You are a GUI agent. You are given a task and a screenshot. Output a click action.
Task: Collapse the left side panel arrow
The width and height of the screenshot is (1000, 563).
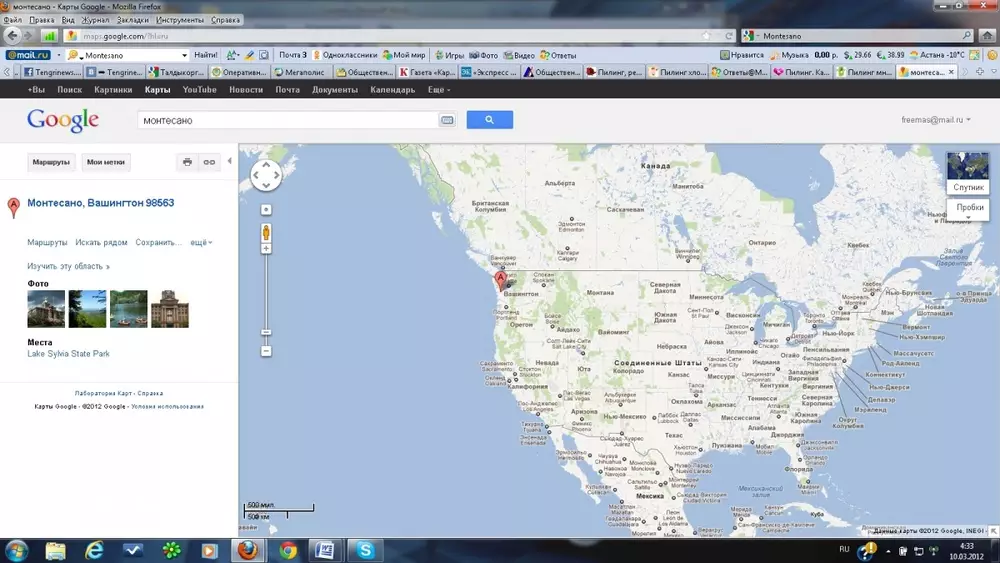[x=230, y=162]
